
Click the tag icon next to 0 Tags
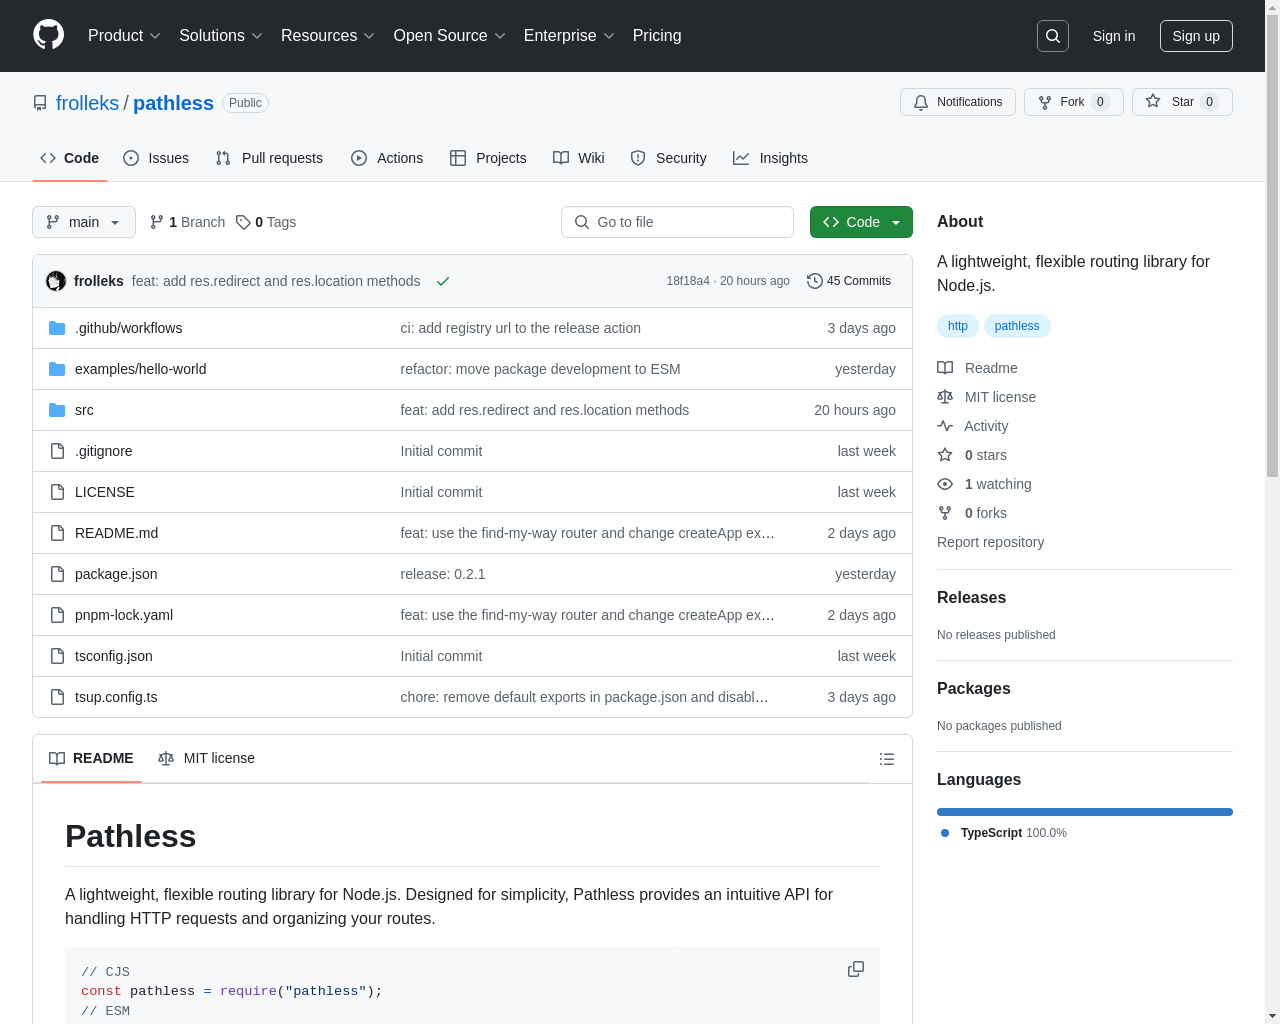243,222
